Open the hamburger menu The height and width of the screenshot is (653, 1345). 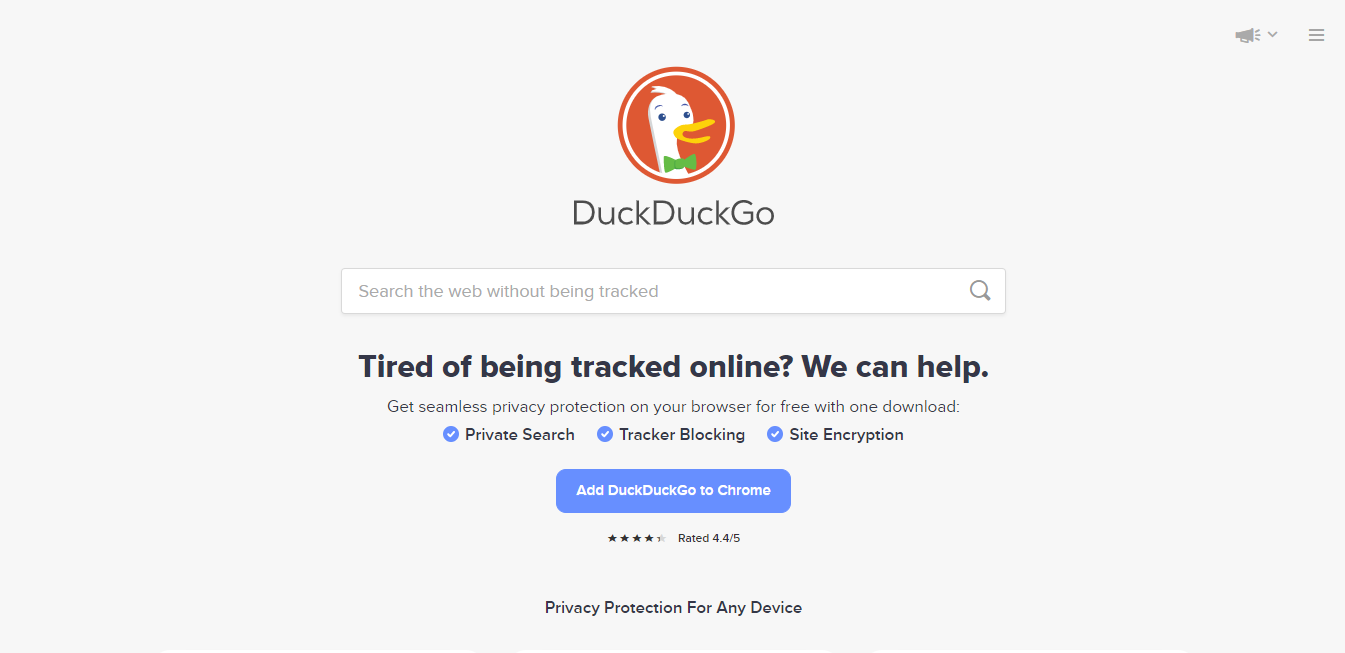click(1316, 35)
